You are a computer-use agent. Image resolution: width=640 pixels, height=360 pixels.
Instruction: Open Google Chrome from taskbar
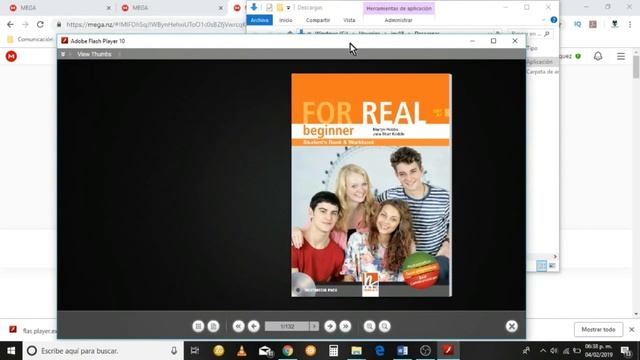[288, 351]
